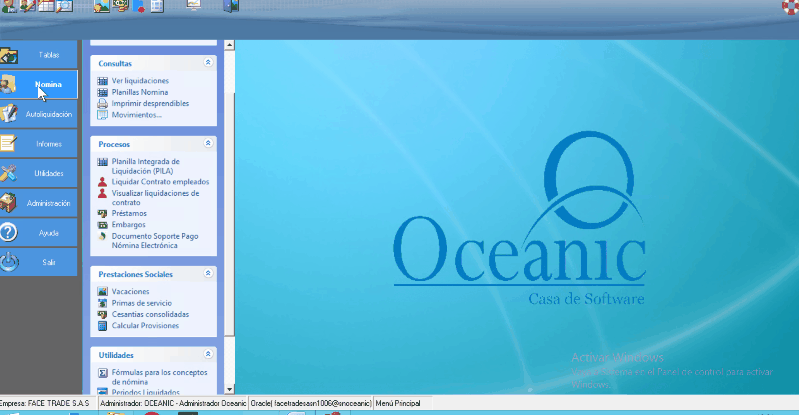Collapse the Consultas panel
This screenshot has height=415, width=799.
pyautogui.click(x=208, y=62)
